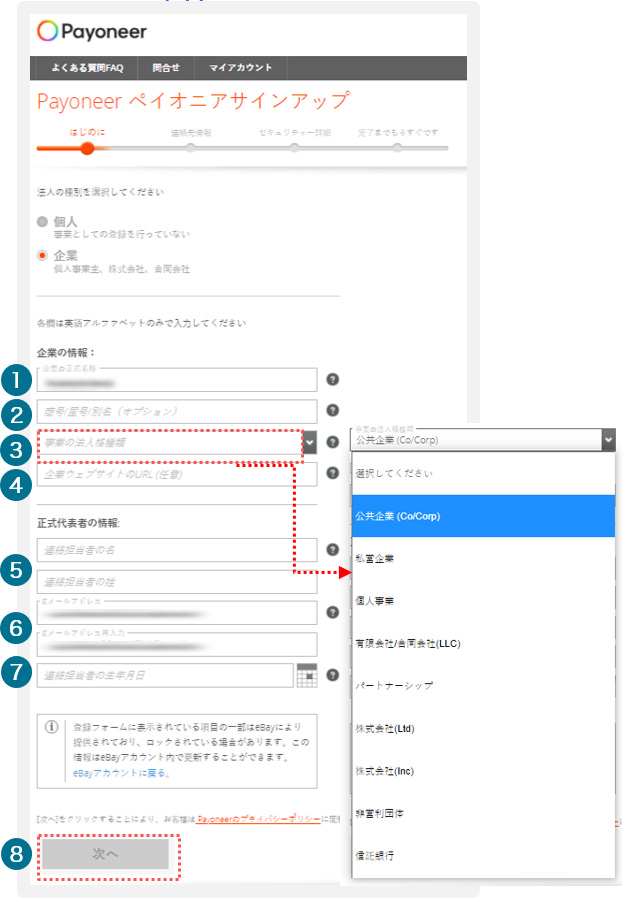The image size is (622, 898).
Task: Choose 個人事業 from the dropdown list
Action: (483, 601)
